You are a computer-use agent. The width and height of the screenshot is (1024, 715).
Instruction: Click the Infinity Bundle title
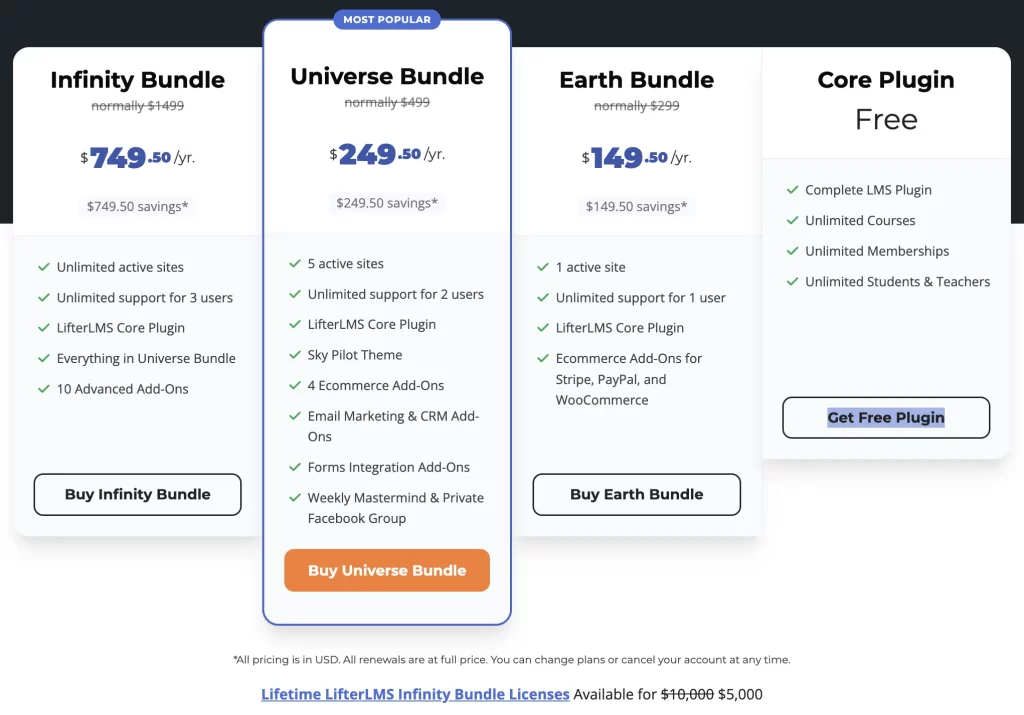click(138, 80)
